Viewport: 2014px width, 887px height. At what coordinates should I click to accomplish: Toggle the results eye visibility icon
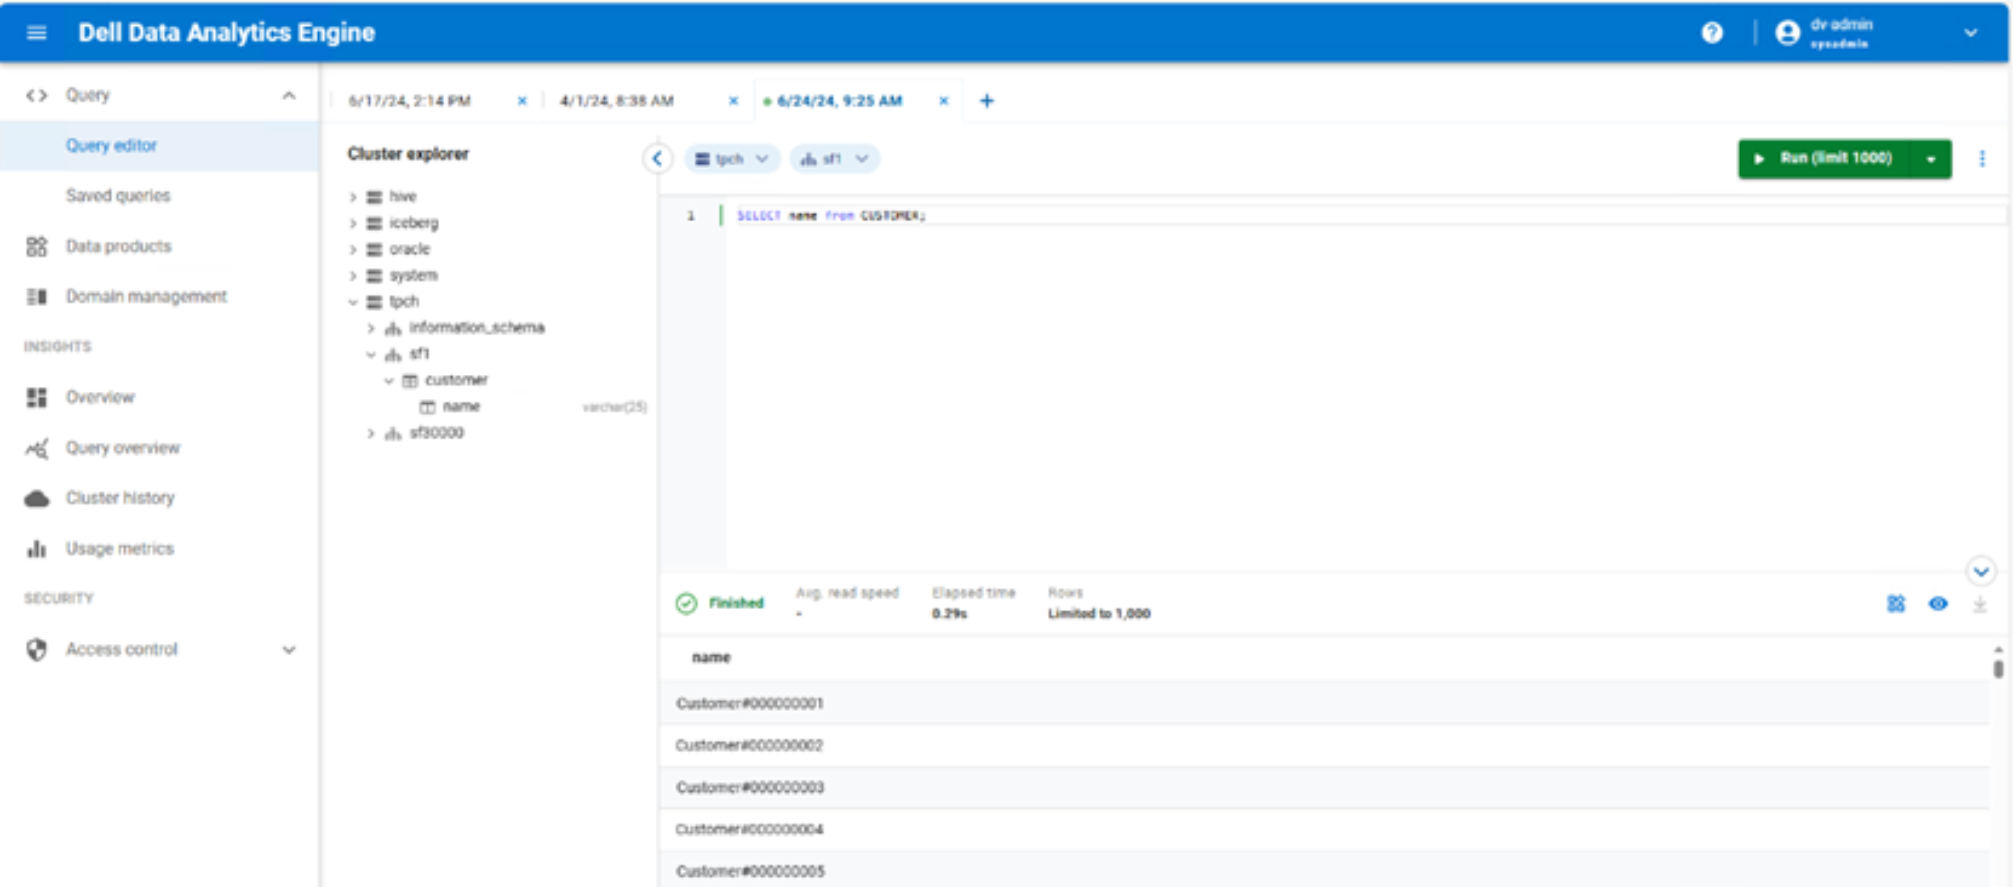(x=1938, y=604)
